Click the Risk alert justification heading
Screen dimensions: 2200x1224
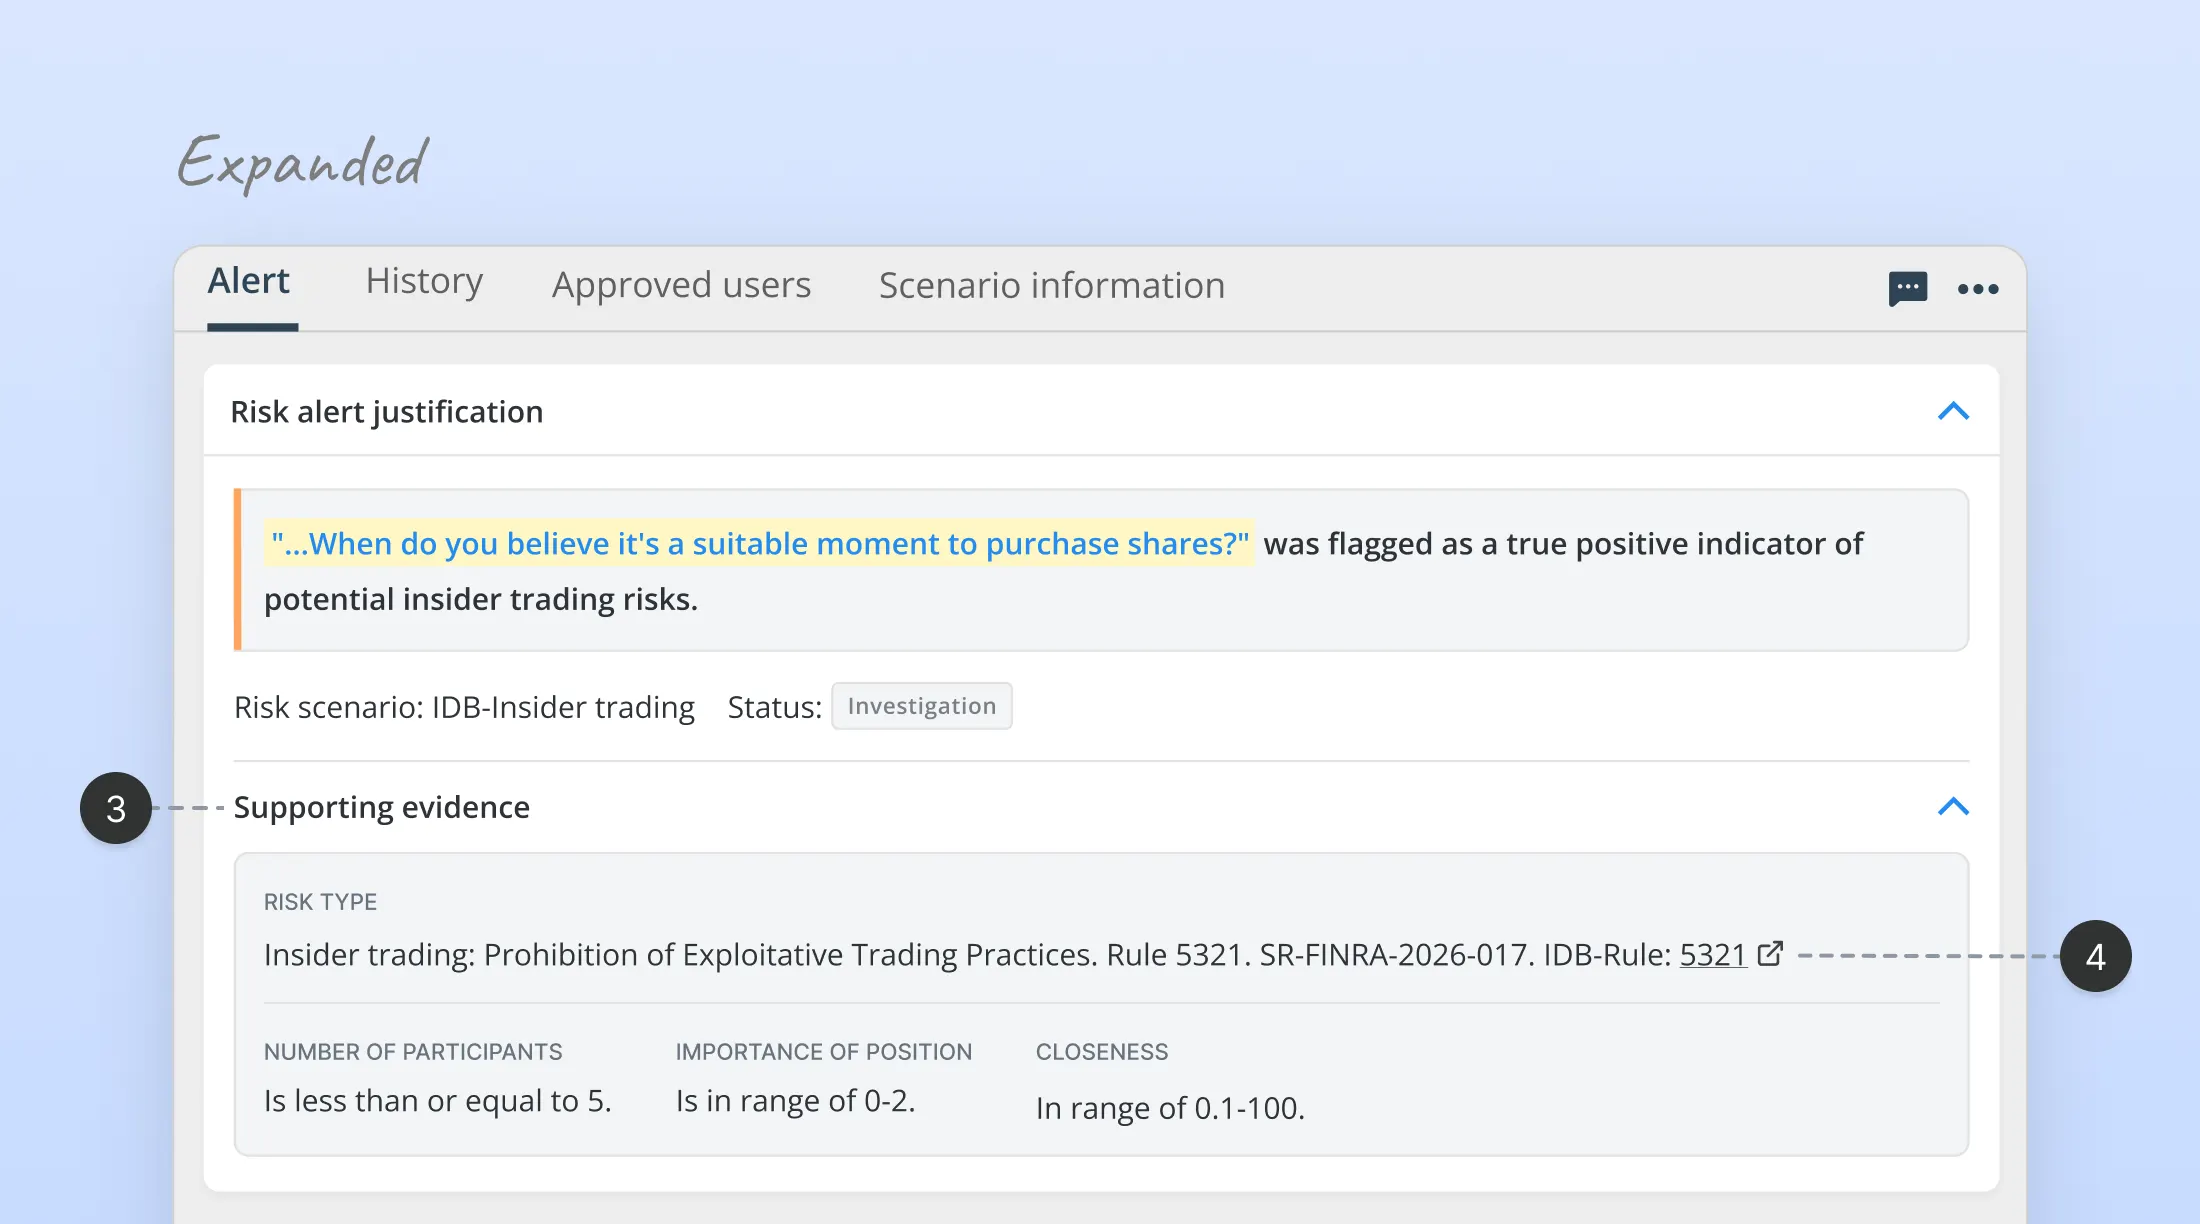pos(387,412)
